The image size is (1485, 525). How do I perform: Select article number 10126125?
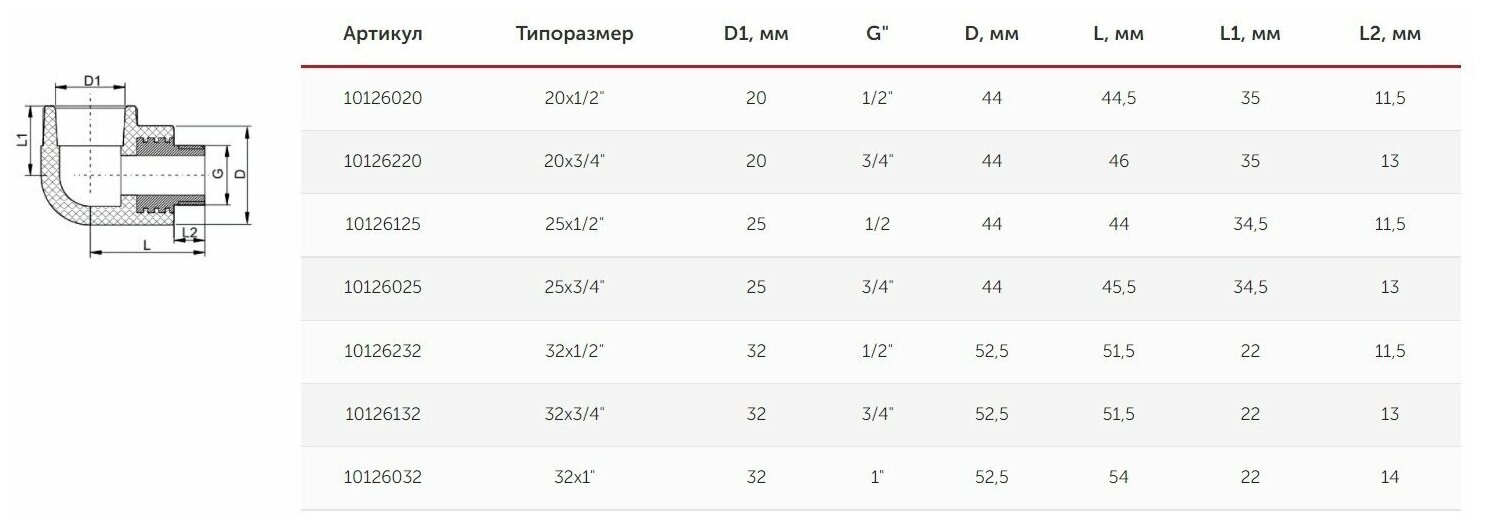pyautogui.click(x=382, y=224)
